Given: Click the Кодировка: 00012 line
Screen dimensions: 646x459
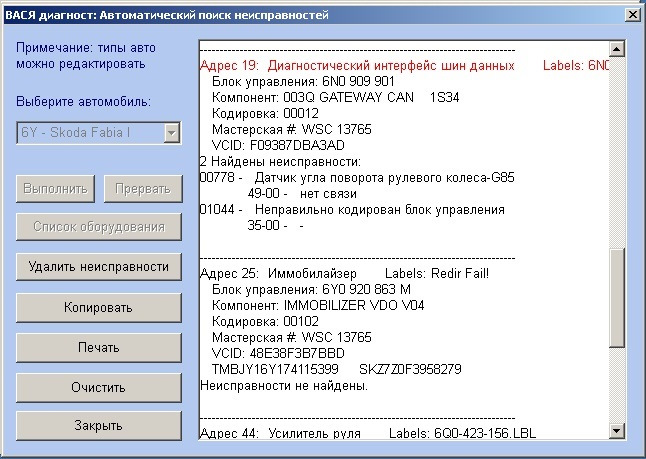Looking at the screenshot, I should [x=265, y=113].
